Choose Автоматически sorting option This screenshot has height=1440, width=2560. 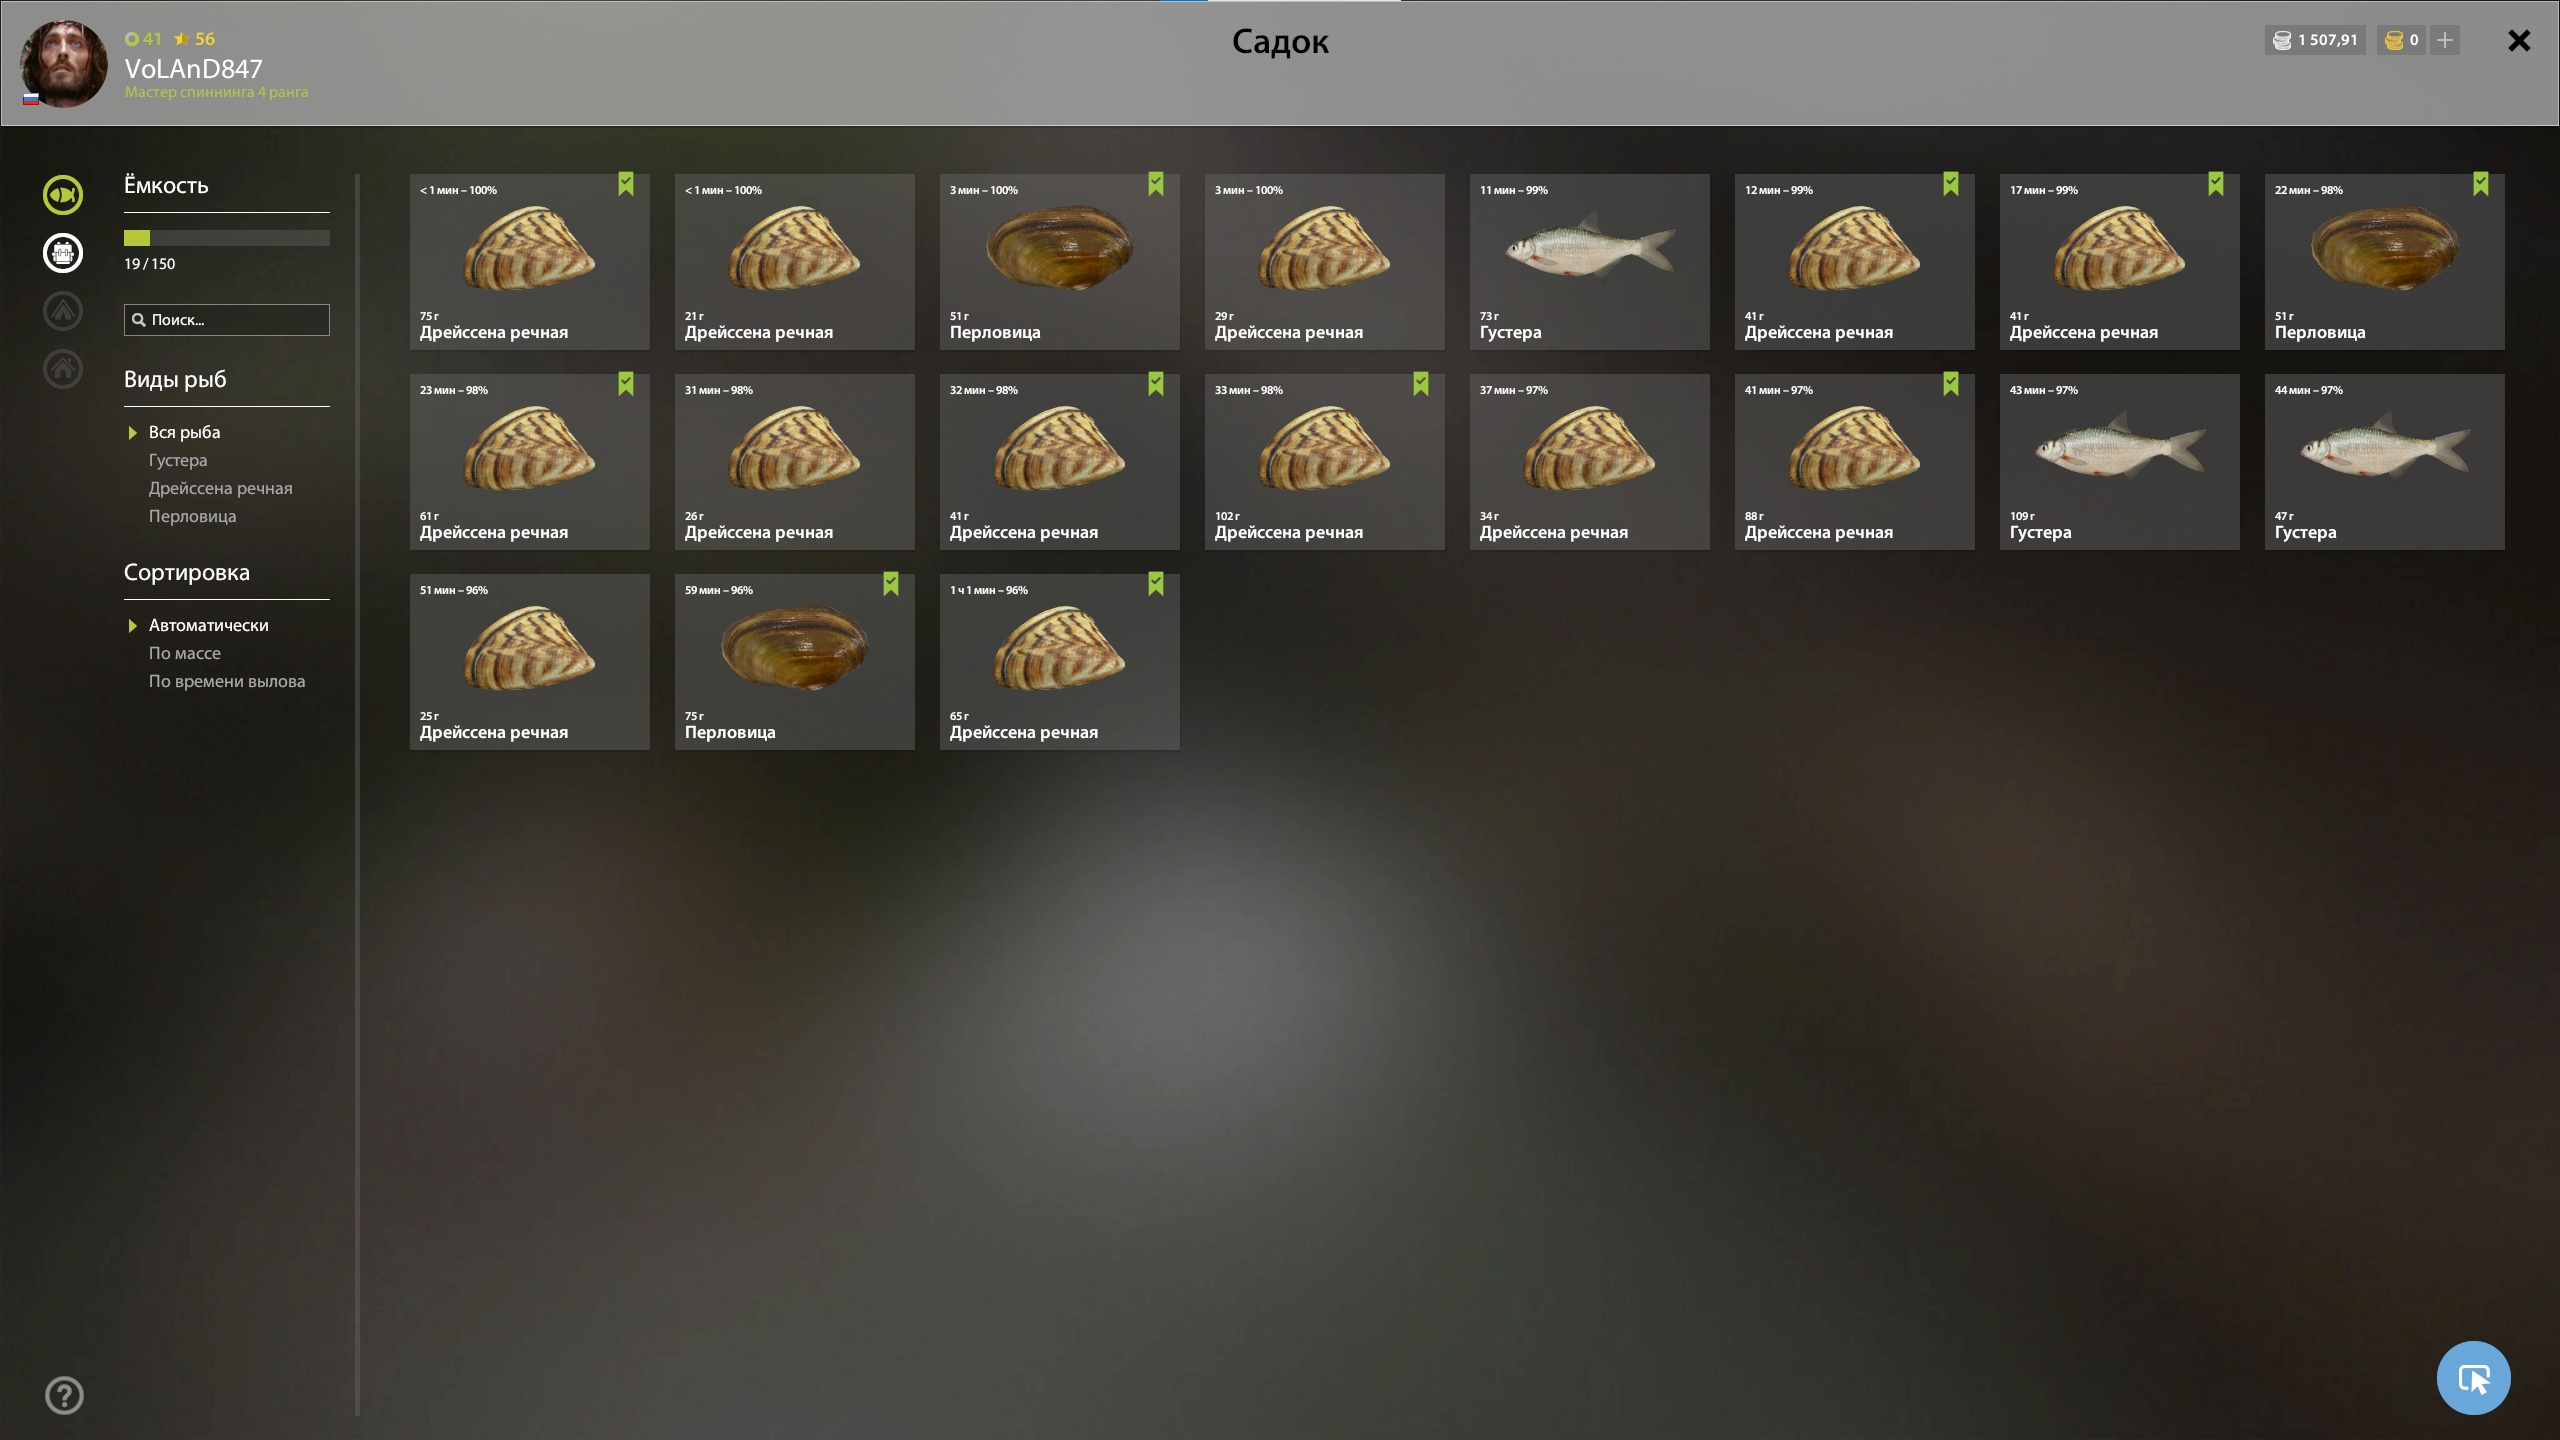point(208,625)
